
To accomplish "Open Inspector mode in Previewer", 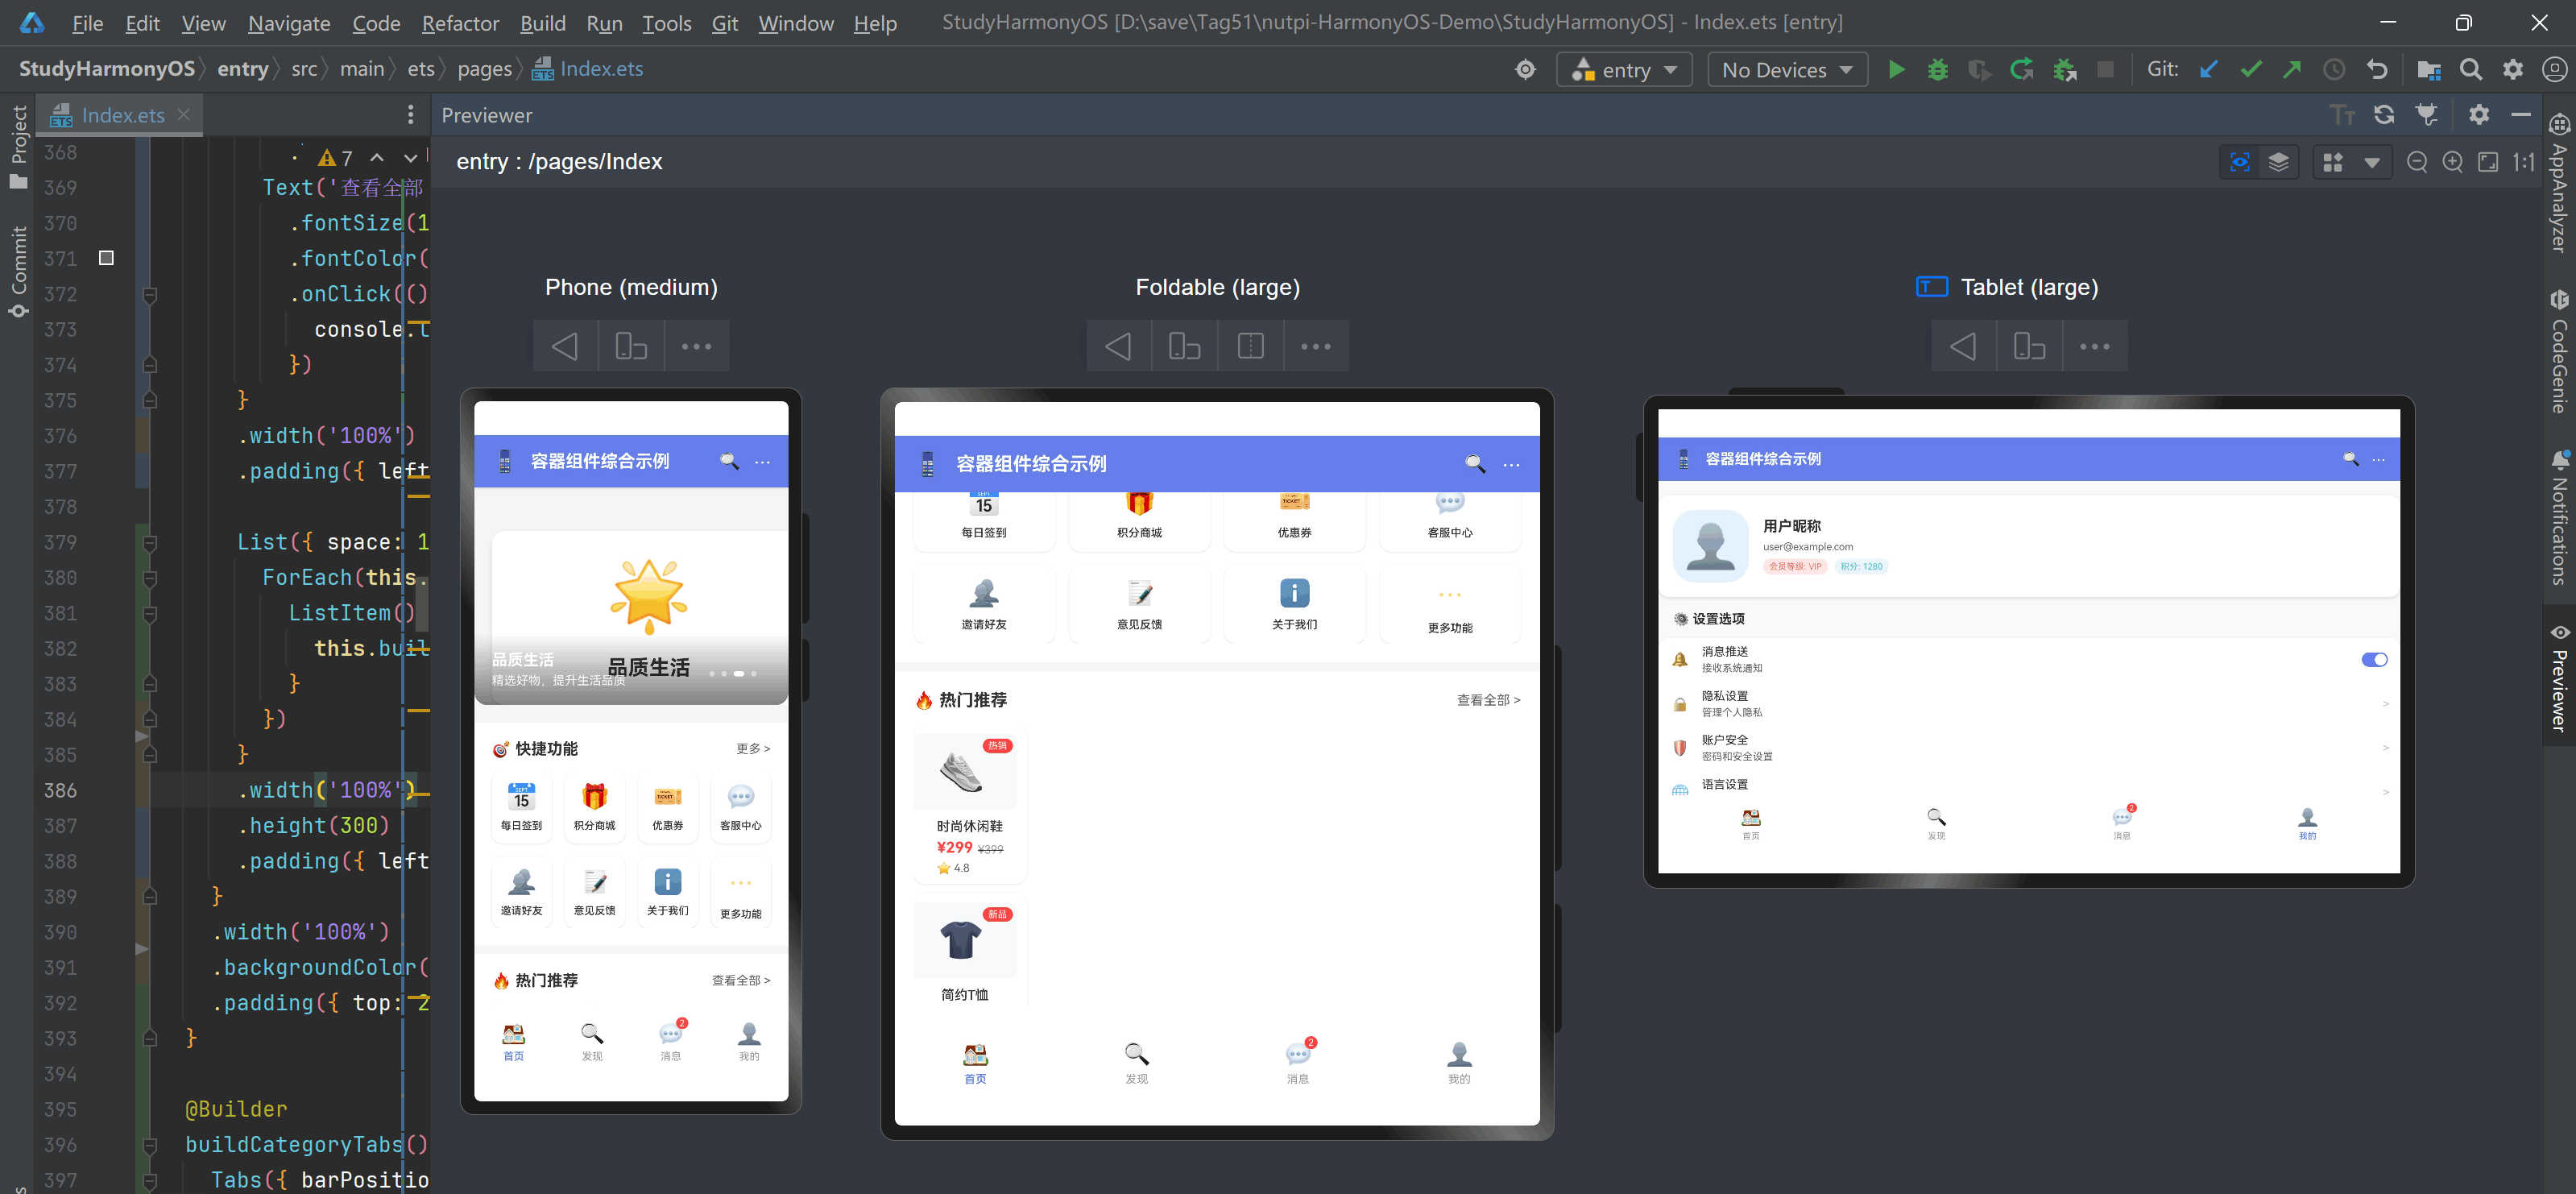I will coord(2240,162).
